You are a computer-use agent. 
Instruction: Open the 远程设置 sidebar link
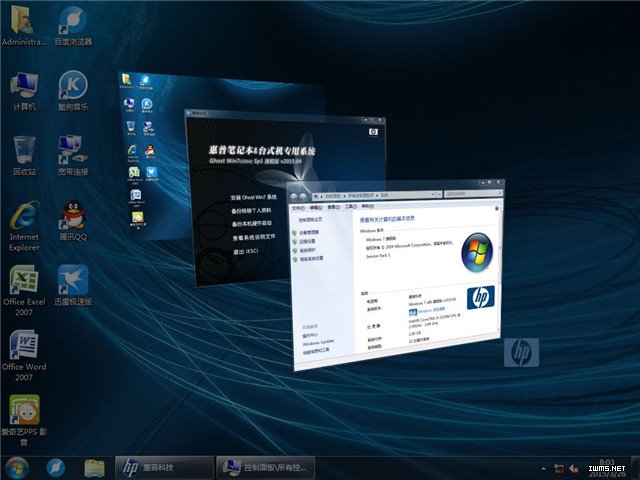(x=307, y=241)
